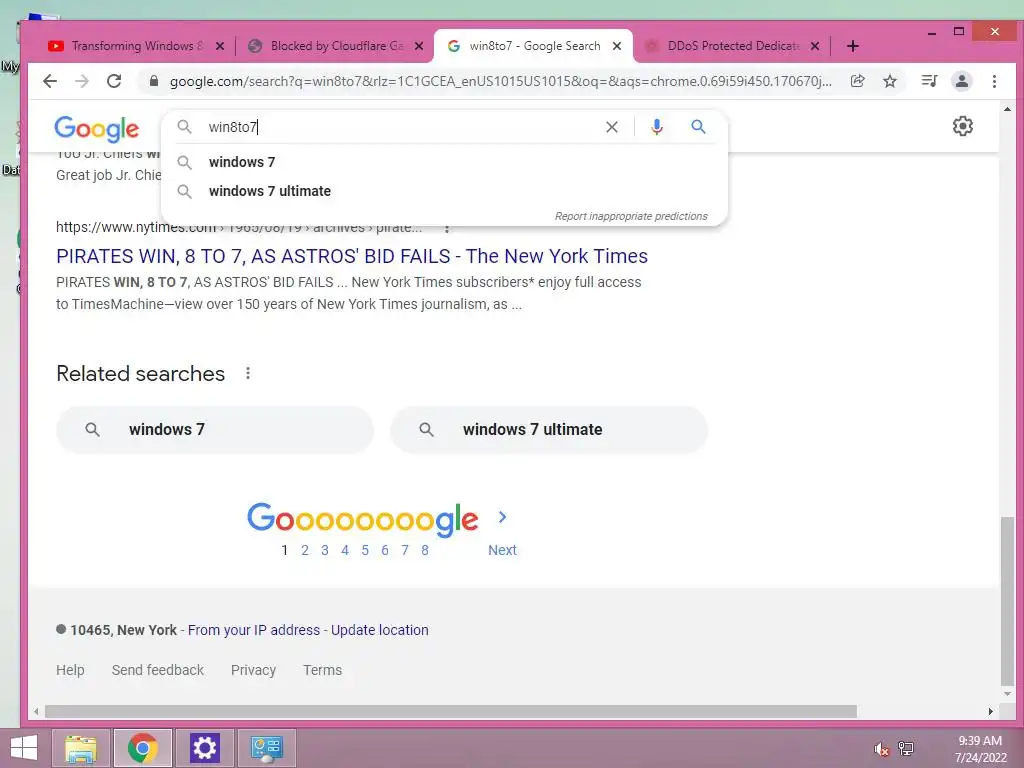Open more options for the nytimes result
Image resolution: width=1024 pixels, height=768 pixels.
(x=447, y=228)
